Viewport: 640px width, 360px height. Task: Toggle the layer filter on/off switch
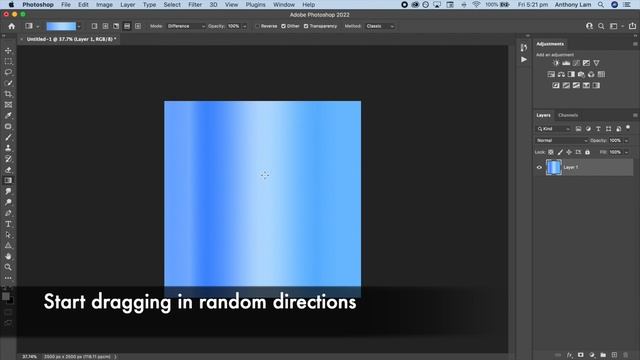coord(628,128)
